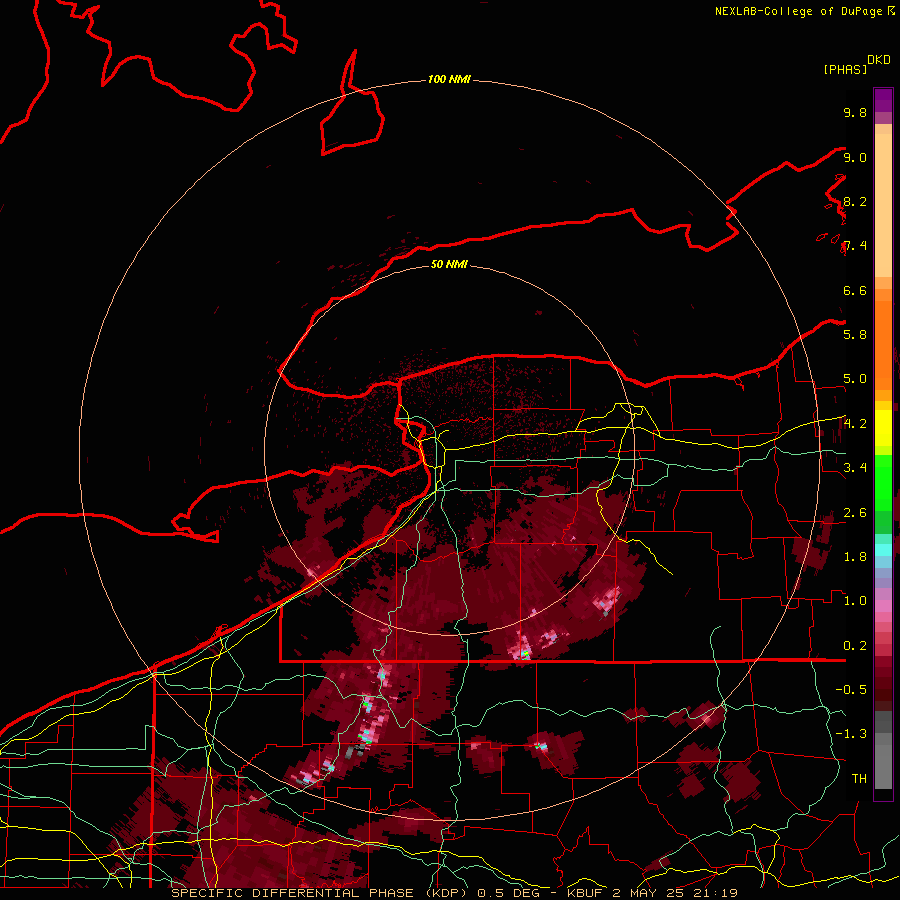Click the 1.0 value on color scale

(855, 601)
